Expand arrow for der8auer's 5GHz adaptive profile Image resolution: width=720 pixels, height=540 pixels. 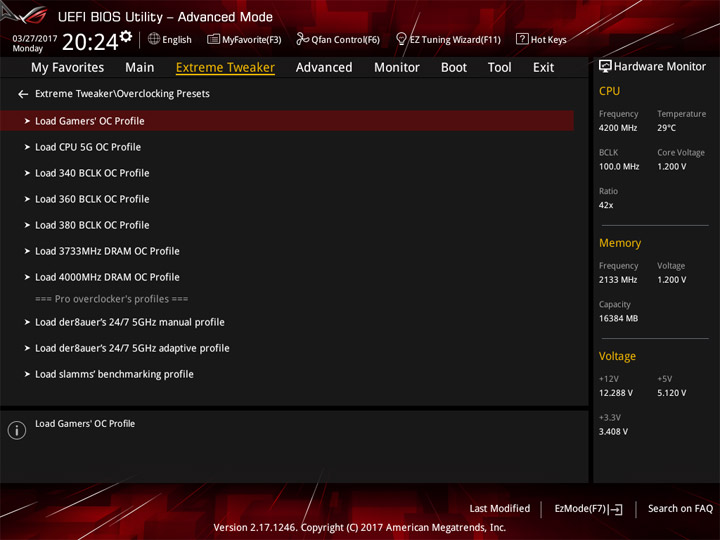27,349
